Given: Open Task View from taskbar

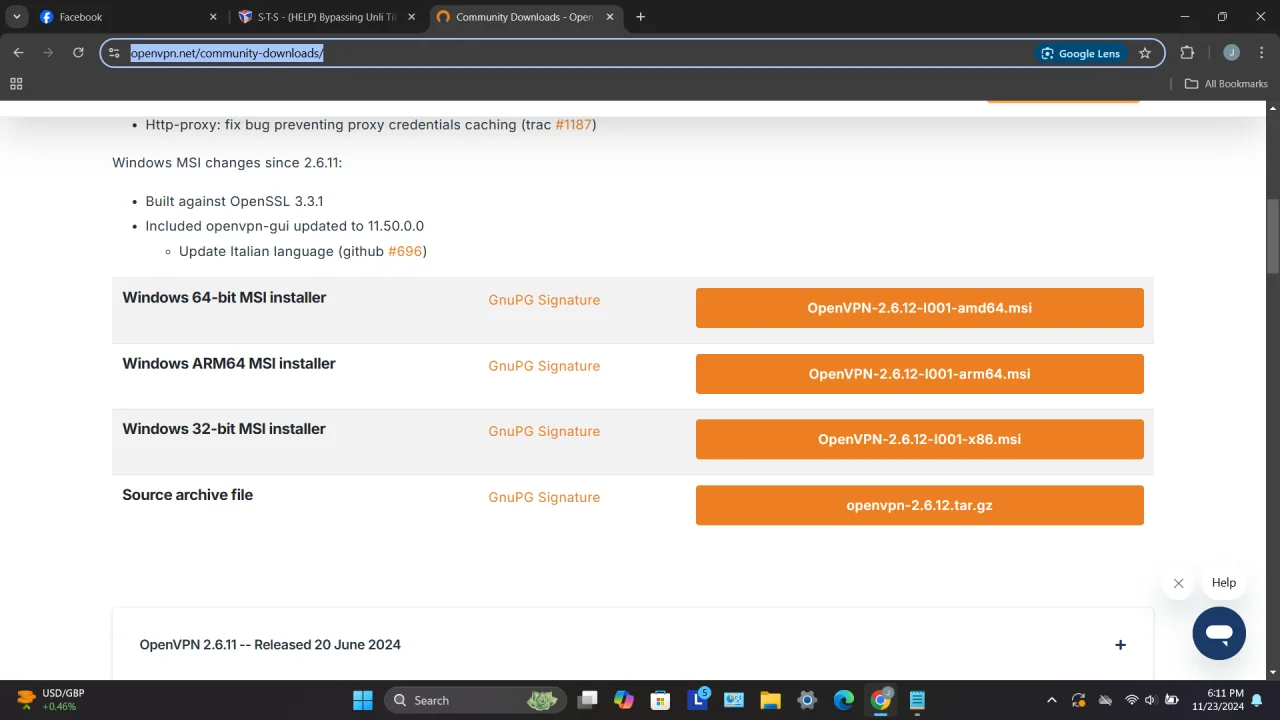Looking at the screenshot, I should [x=588, y=700].
